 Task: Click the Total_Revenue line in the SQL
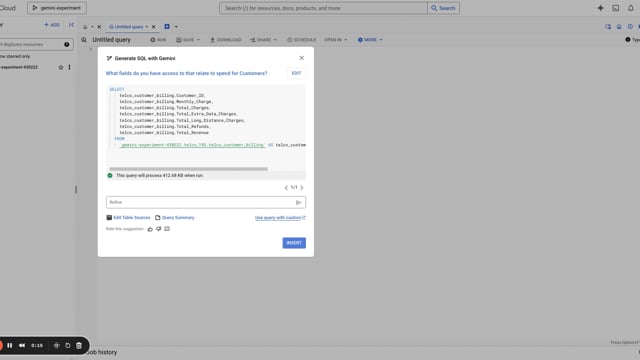[x=164, y=133]
